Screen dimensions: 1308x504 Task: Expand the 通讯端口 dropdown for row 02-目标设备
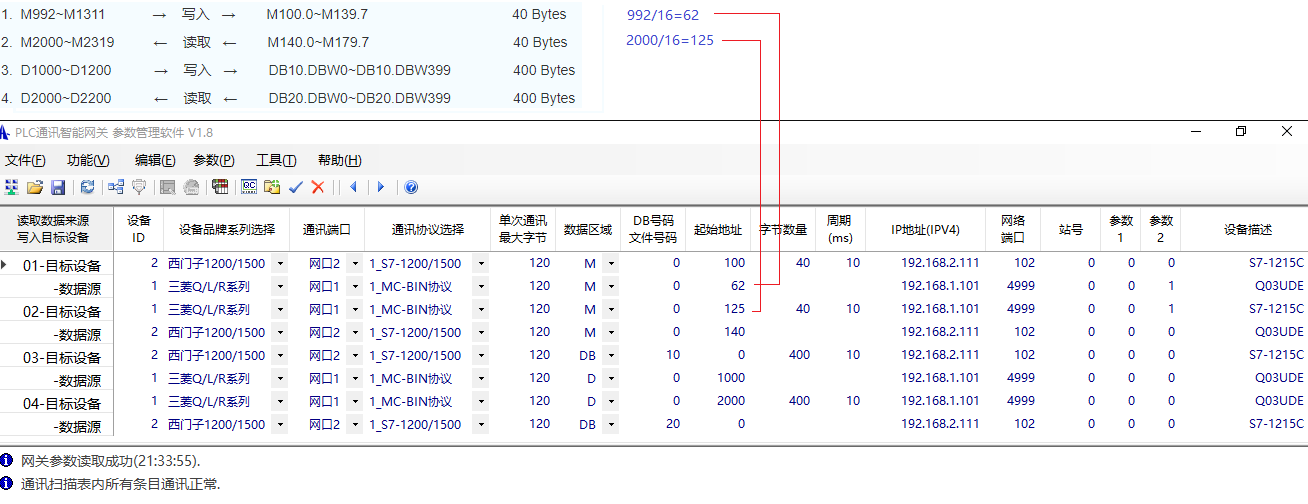355,310
